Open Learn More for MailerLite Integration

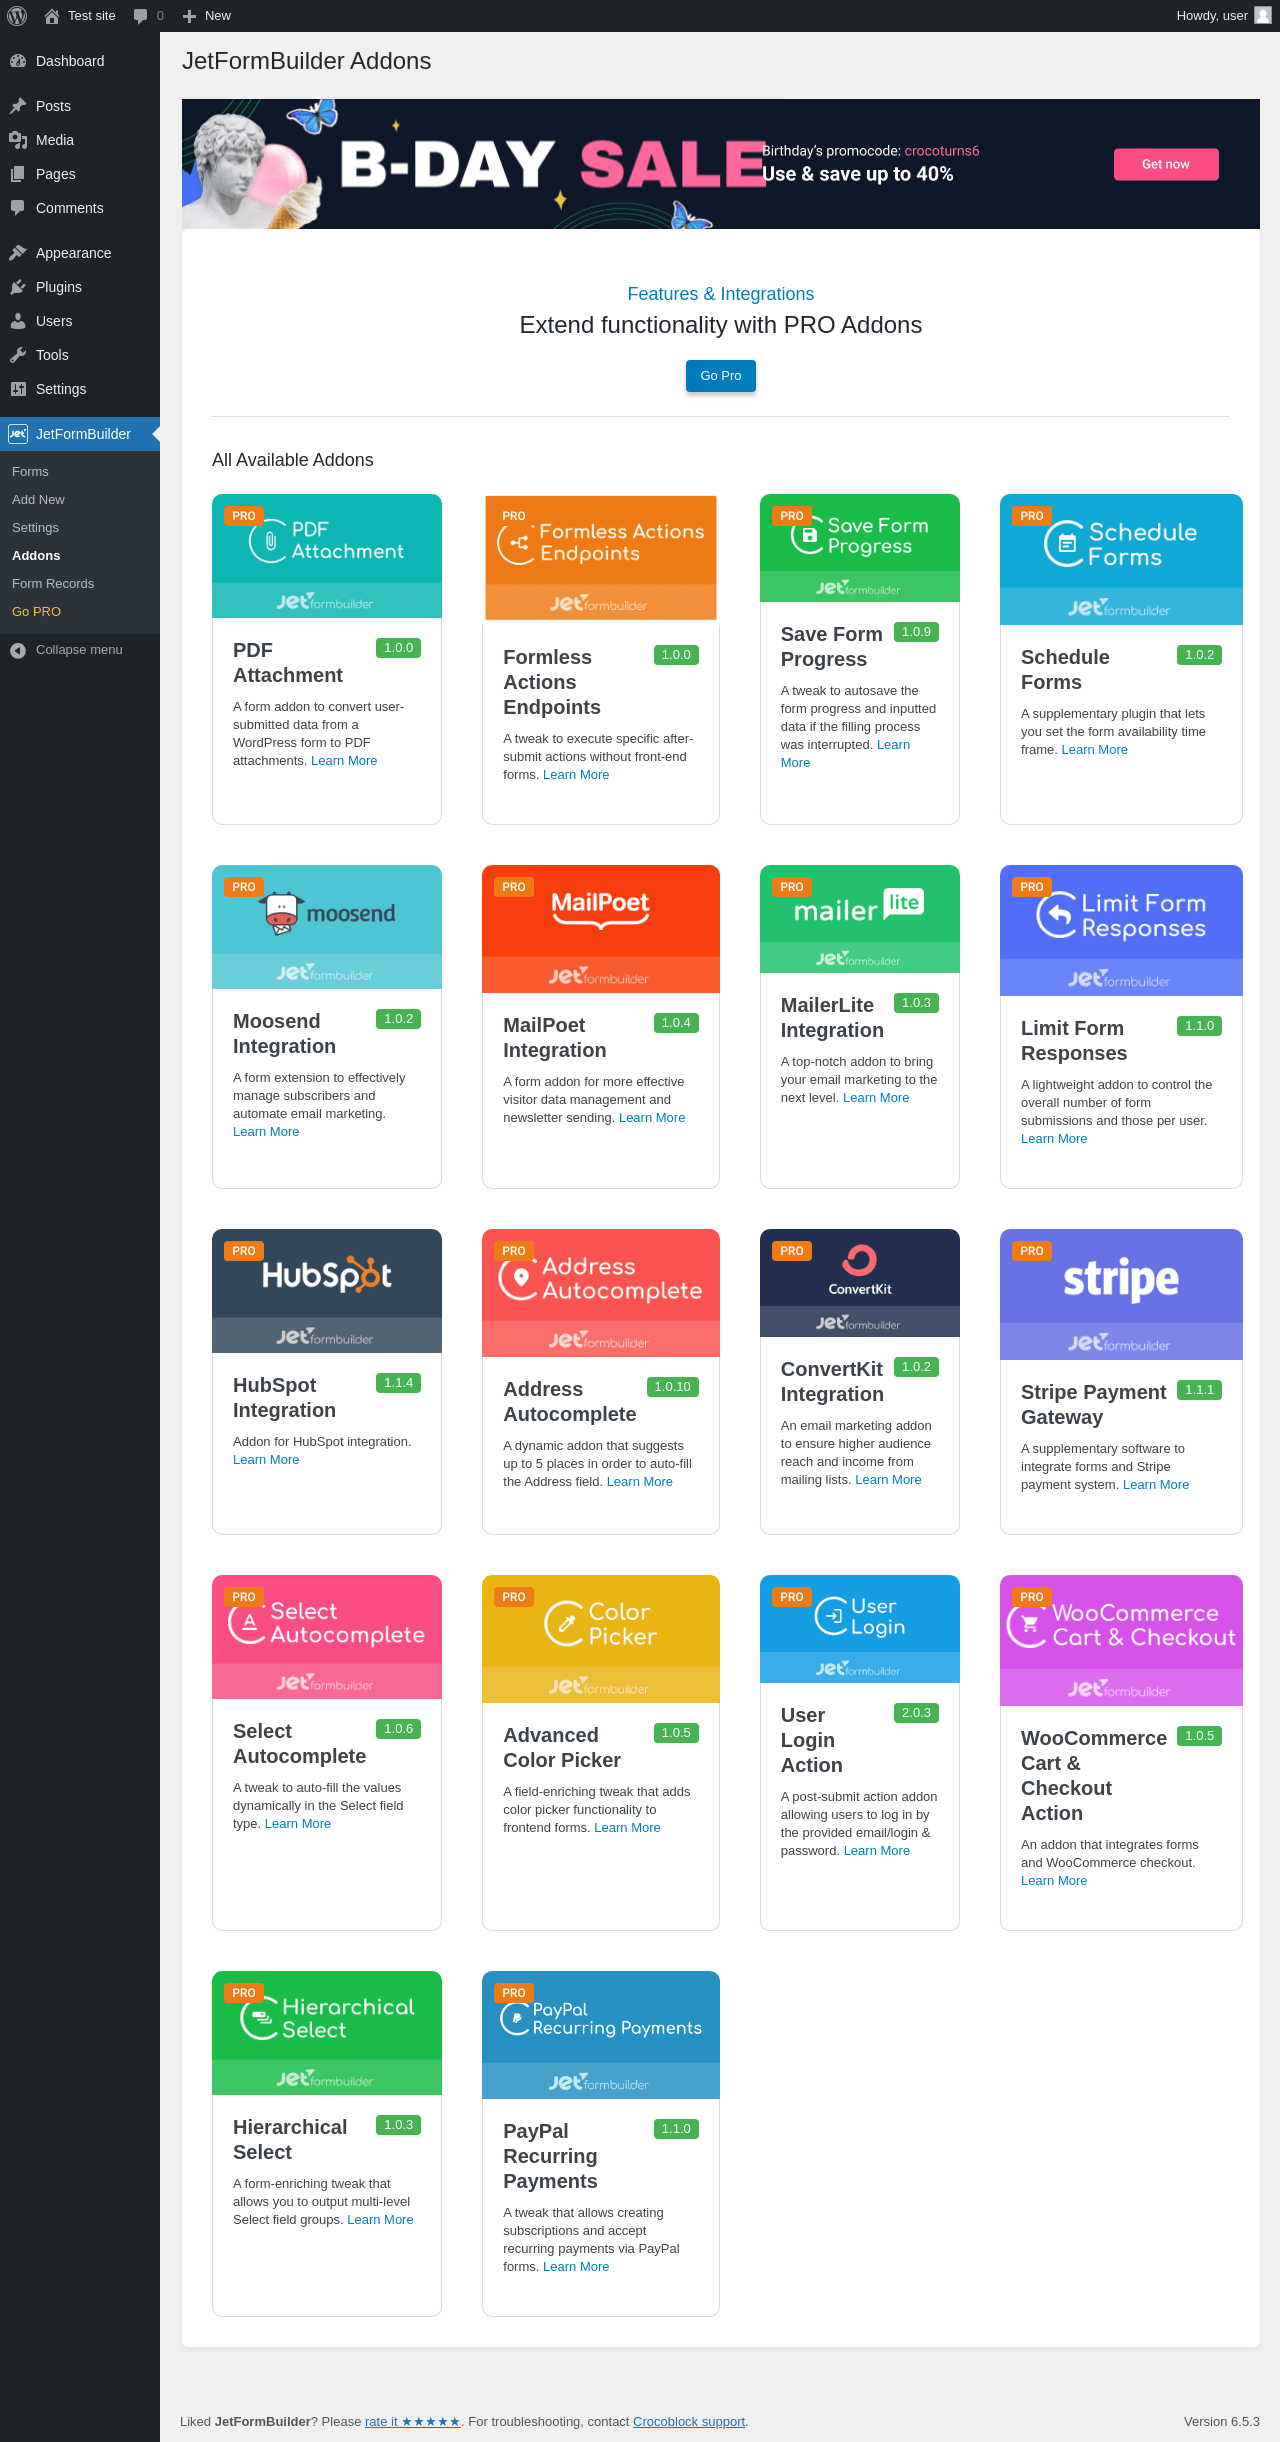click(x=876, y=1098)
